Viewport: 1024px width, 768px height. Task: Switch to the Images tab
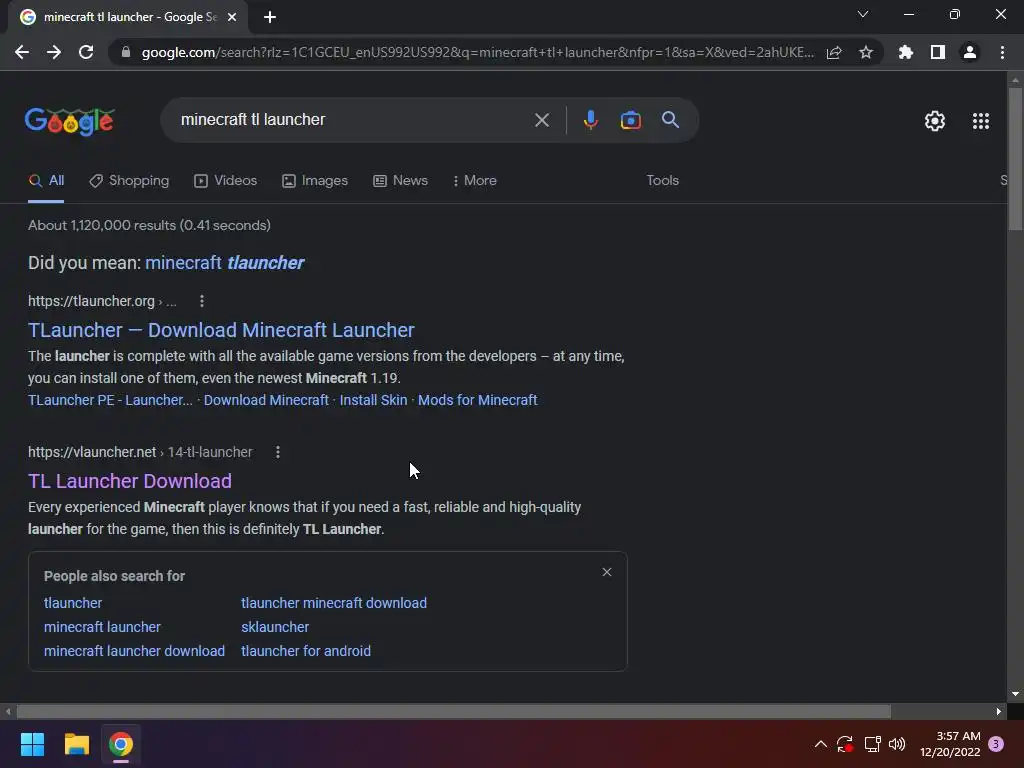(x=315, y=181)
